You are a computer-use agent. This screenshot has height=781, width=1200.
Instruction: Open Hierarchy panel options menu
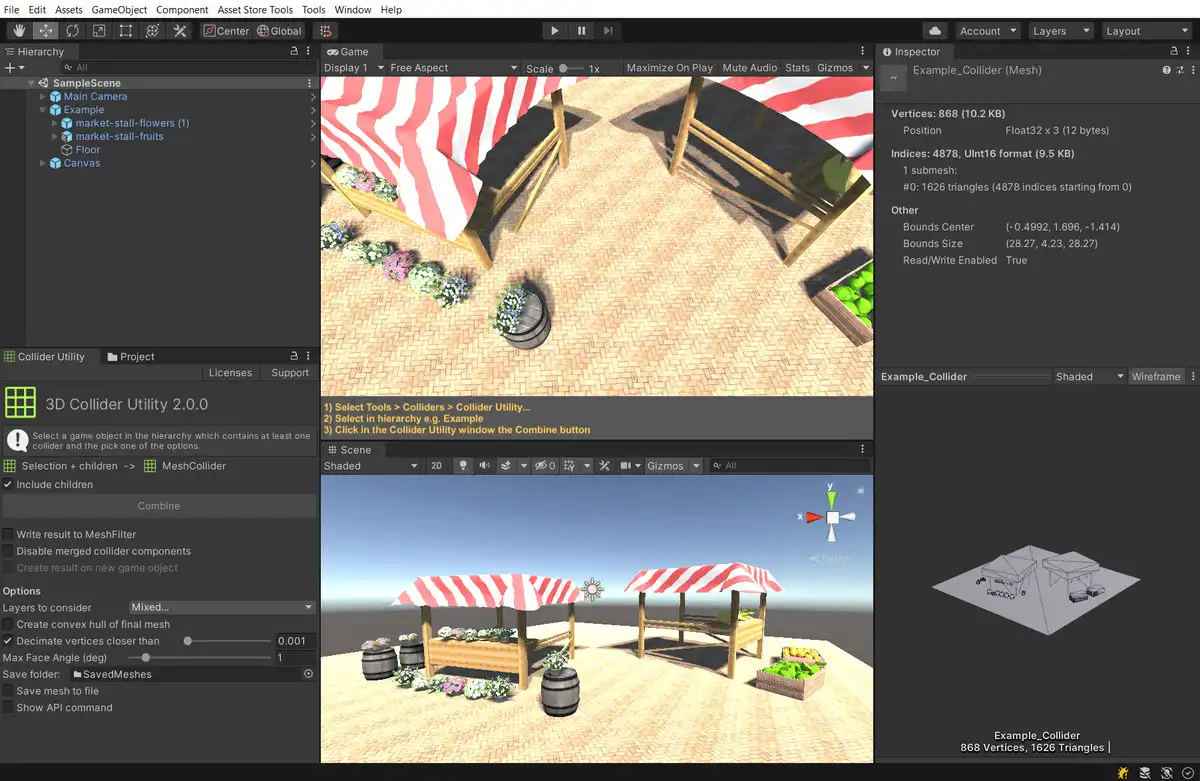pyautogui.click(x=309, y=51)
